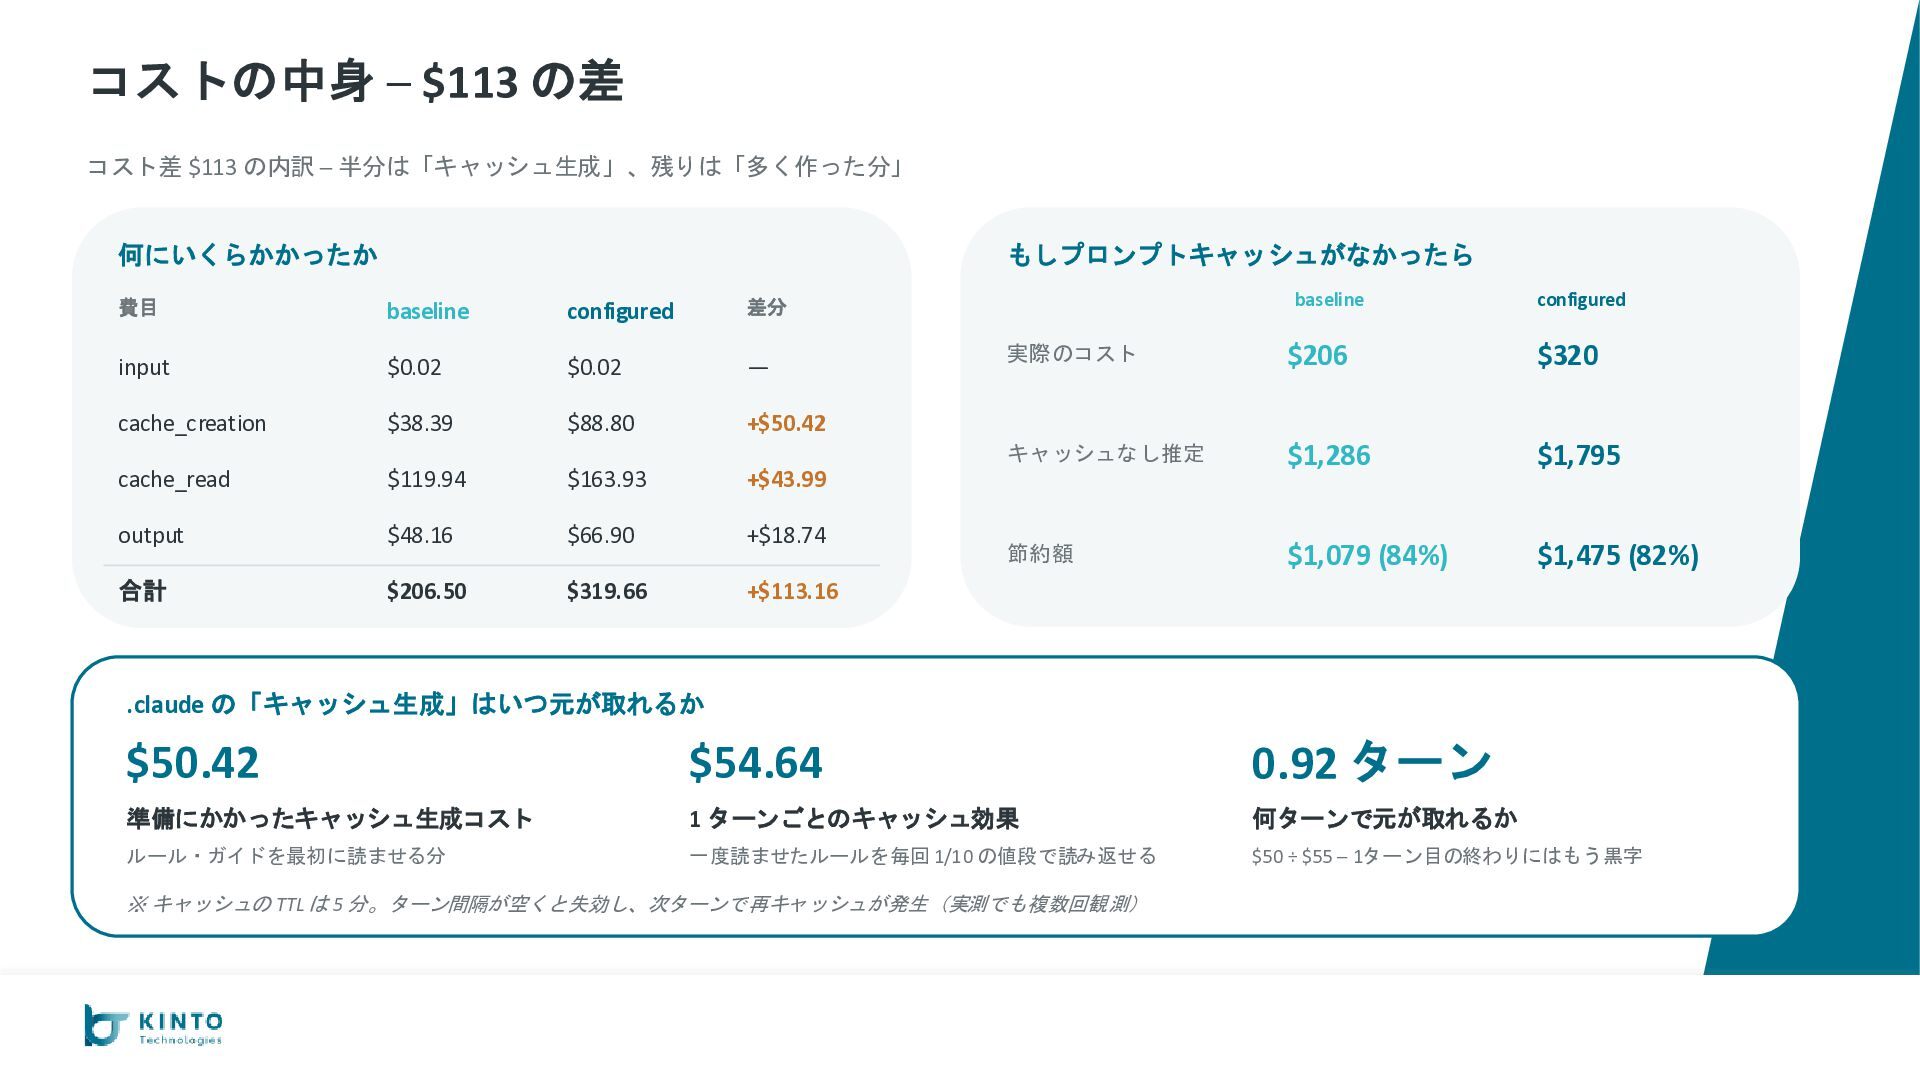Screen dimensions: 1920x1080
Task: Click the configured column header in cost table
Action: [620, 311]
